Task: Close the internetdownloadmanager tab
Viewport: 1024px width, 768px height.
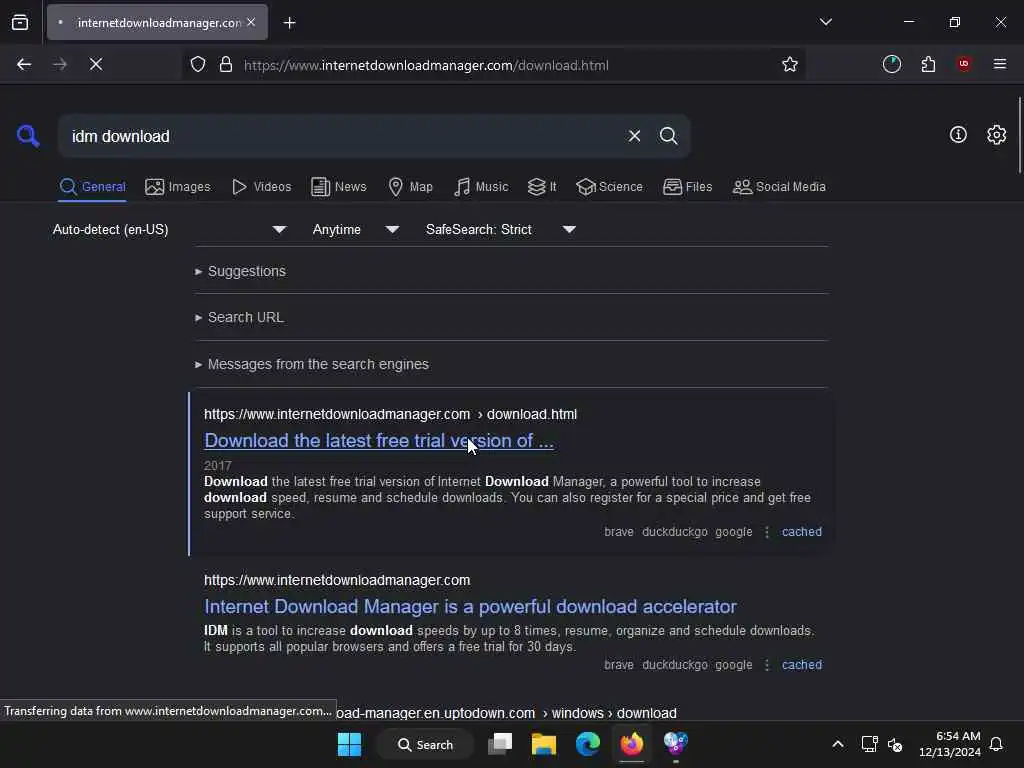Action: pyautogui.click(x=251, y=22)
